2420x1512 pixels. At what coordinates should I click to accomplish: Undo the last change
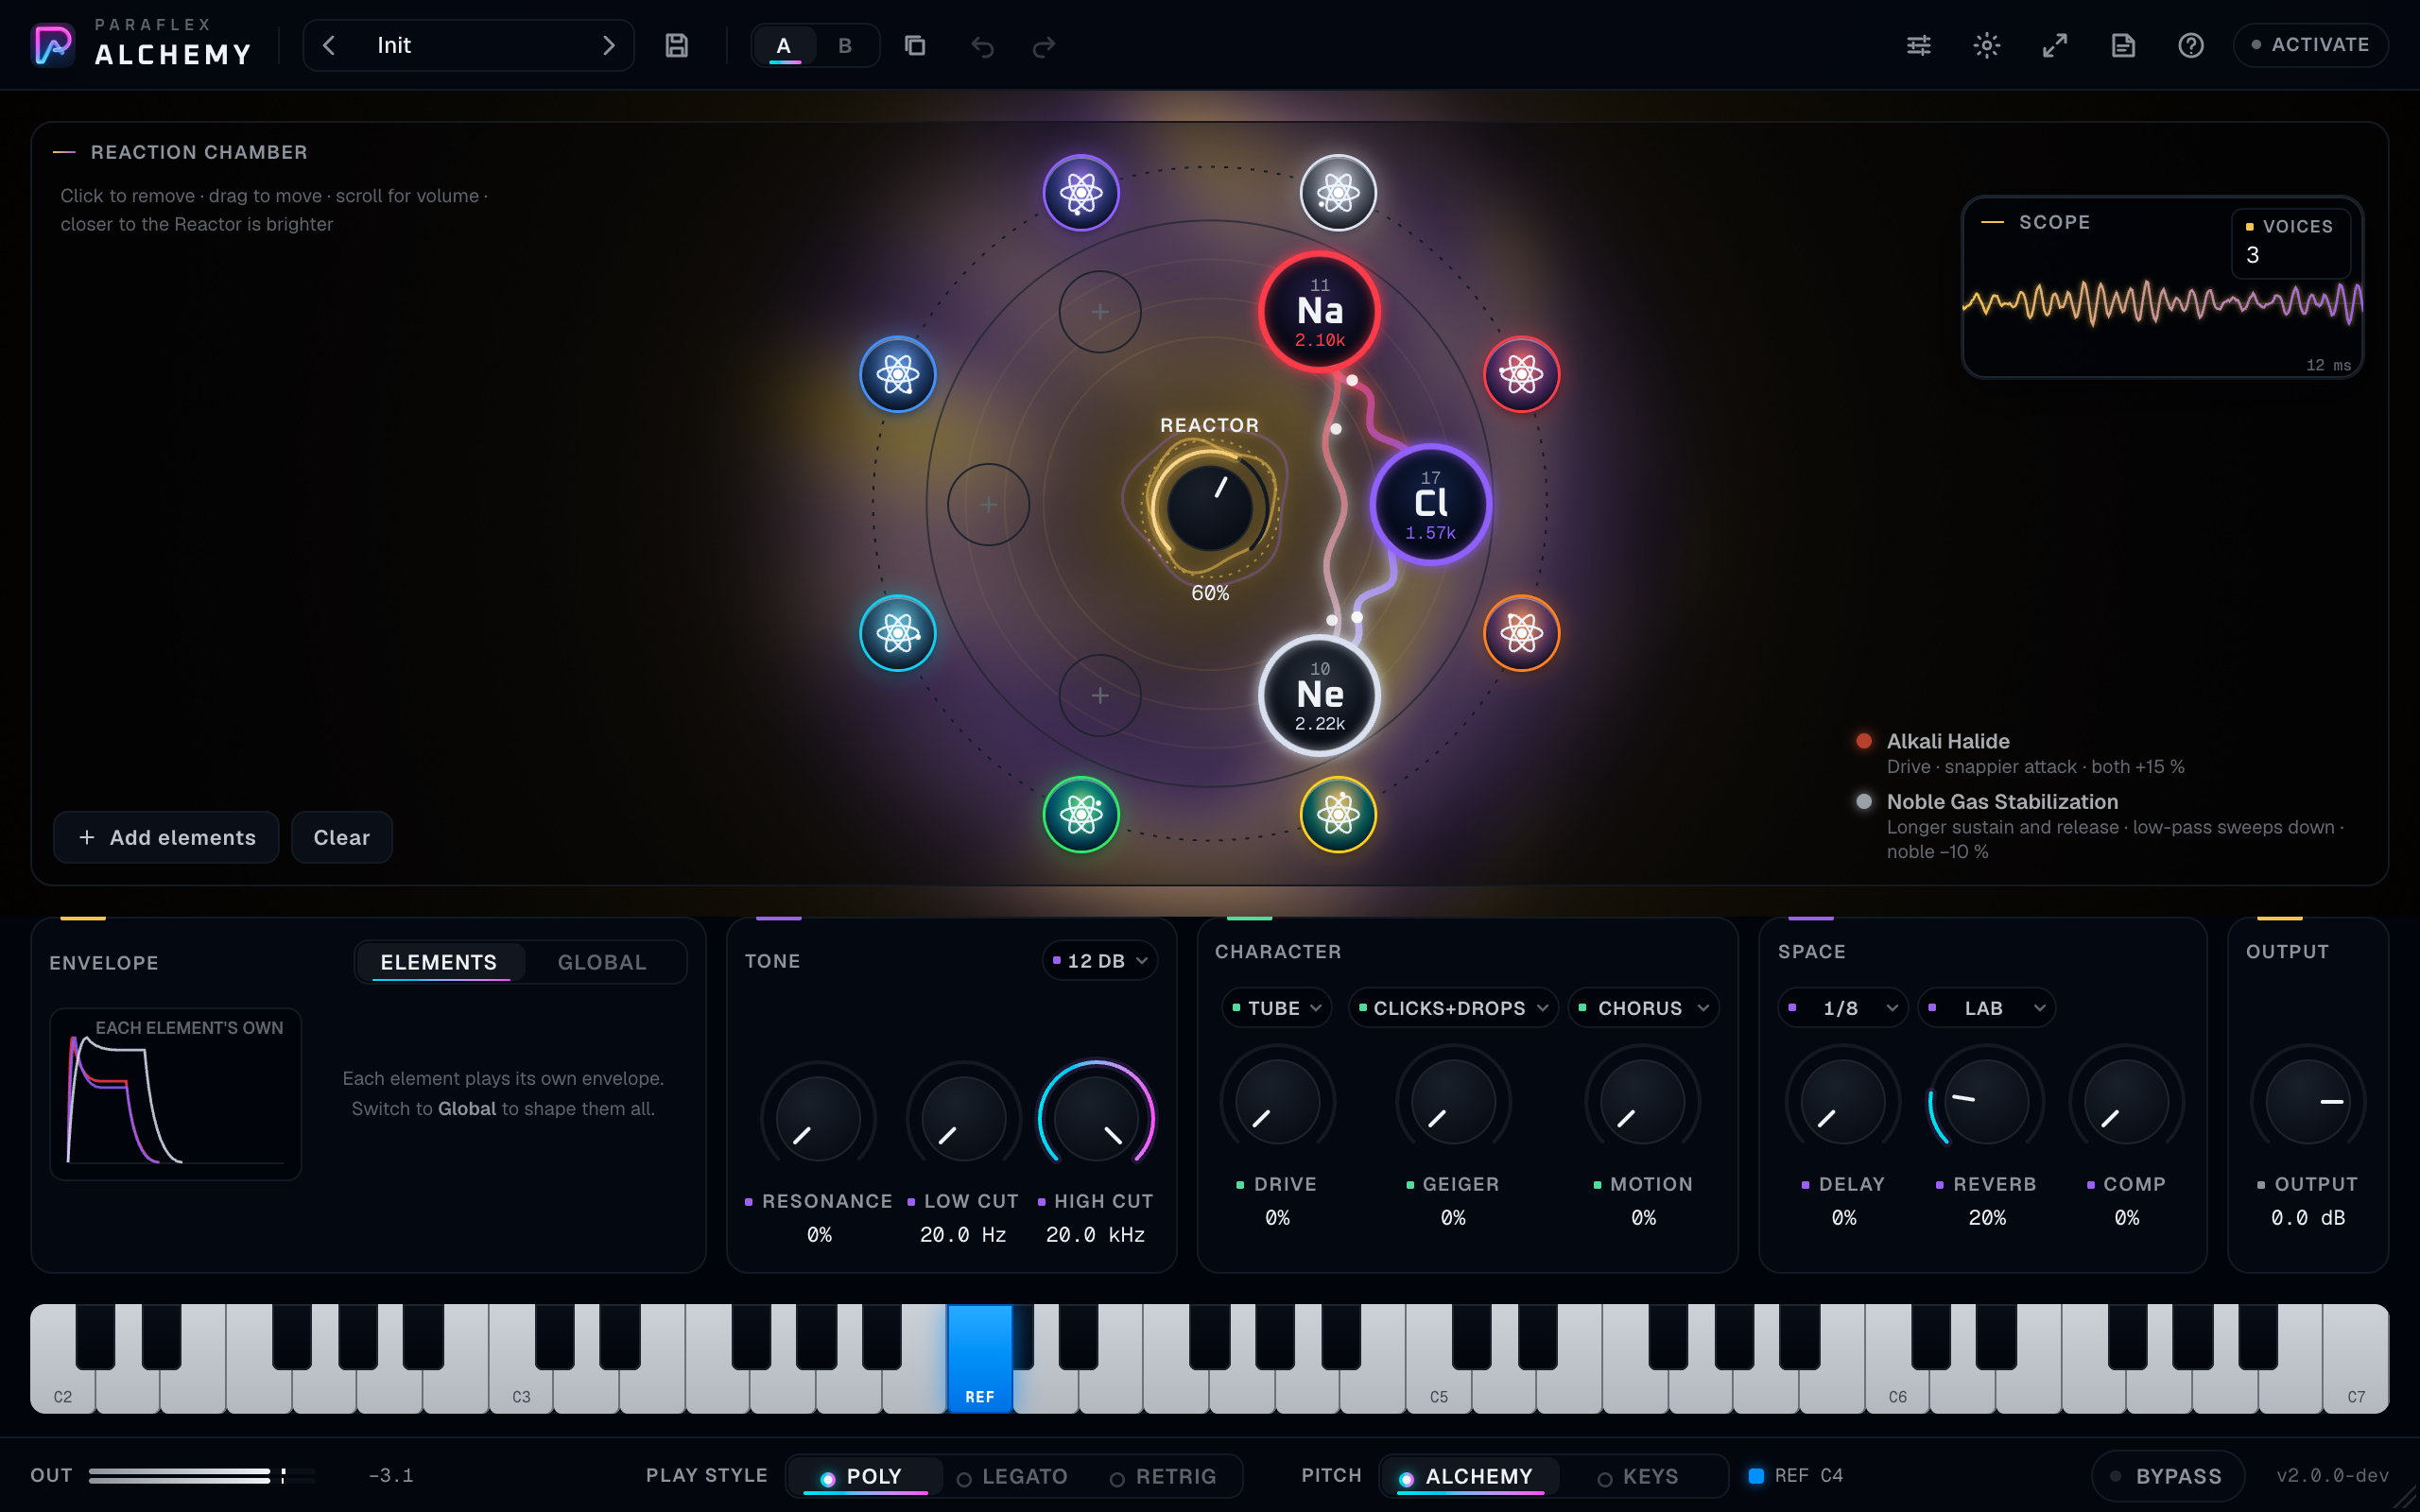(x=982, y=46)
